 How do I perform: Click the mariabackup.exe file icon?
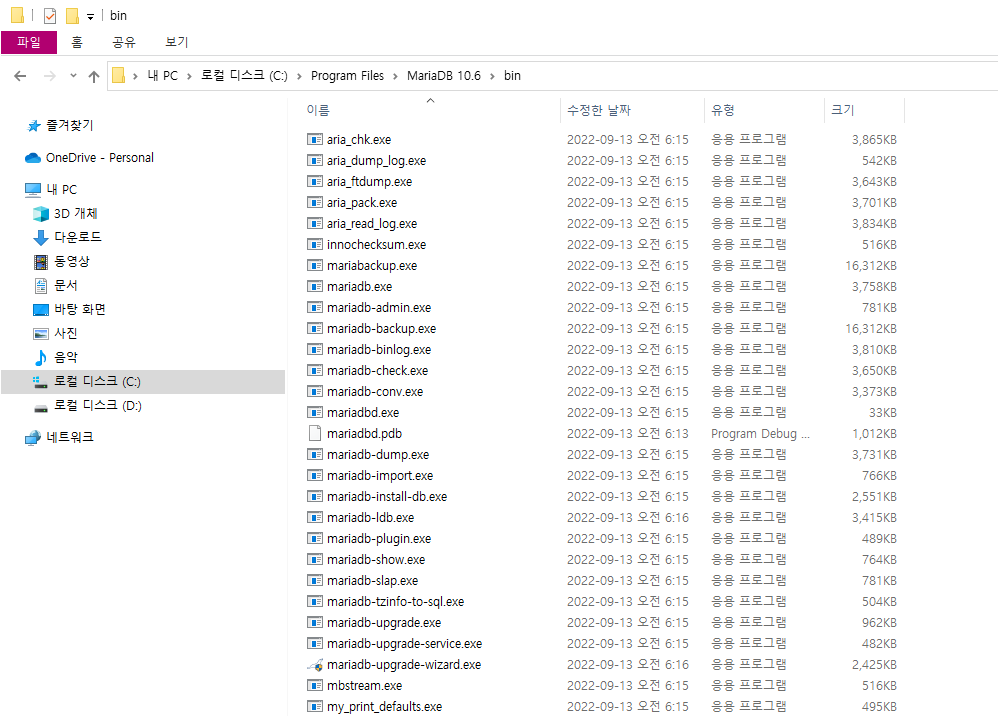click(314, 265)
